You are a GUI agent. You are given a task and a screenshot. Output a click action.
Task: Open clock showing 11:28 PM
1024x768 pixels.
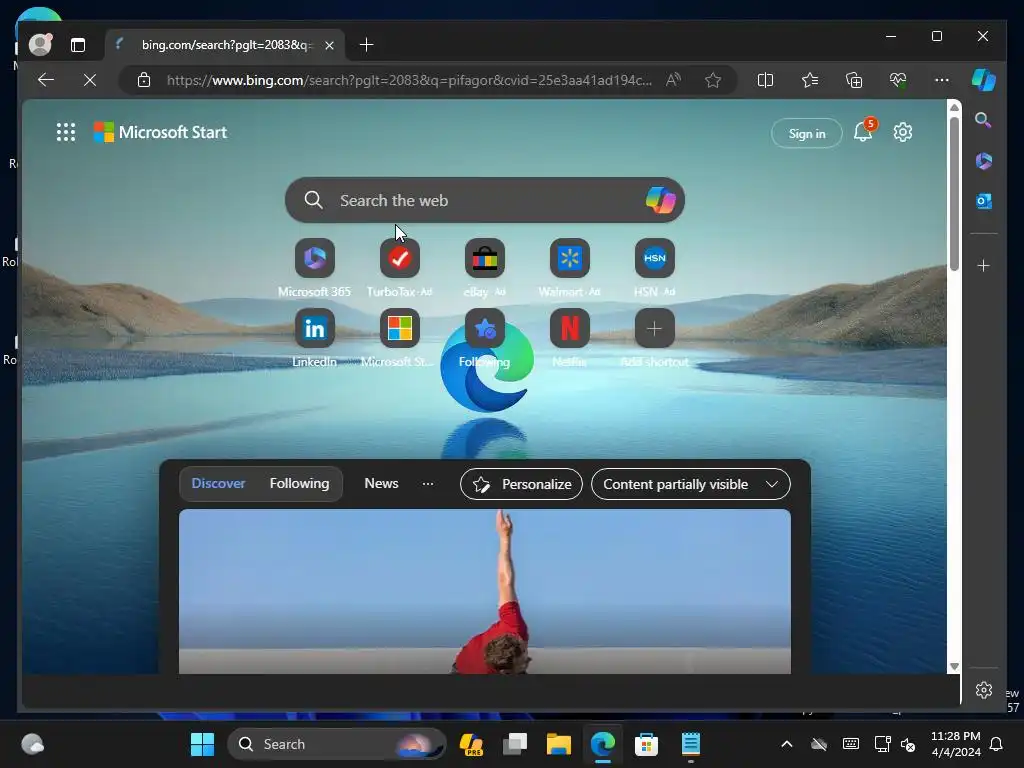click(955, 744)
